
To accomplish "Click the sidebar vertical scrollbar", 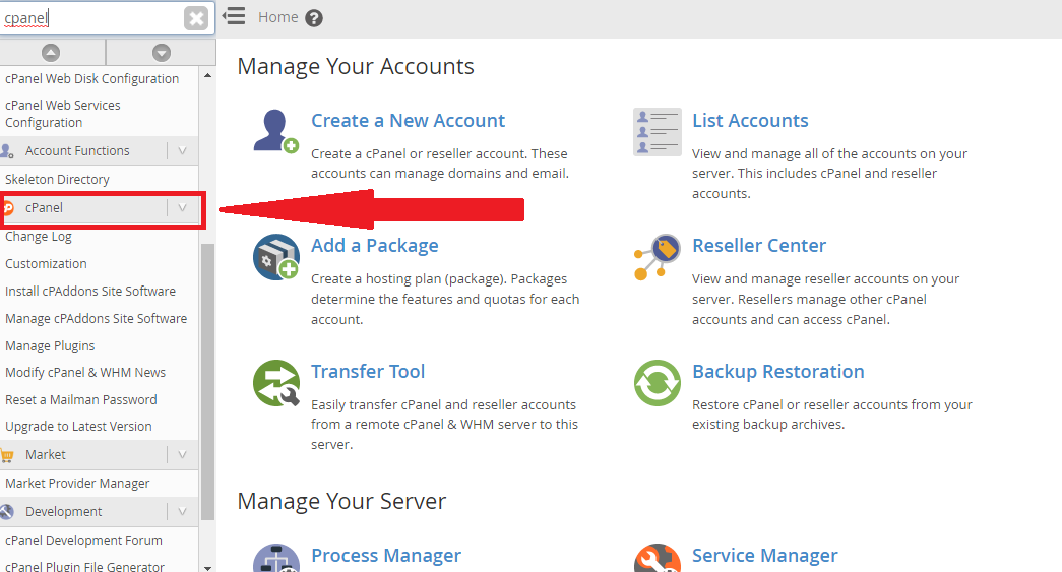I will pyautogui.click(x=207, y=380).
